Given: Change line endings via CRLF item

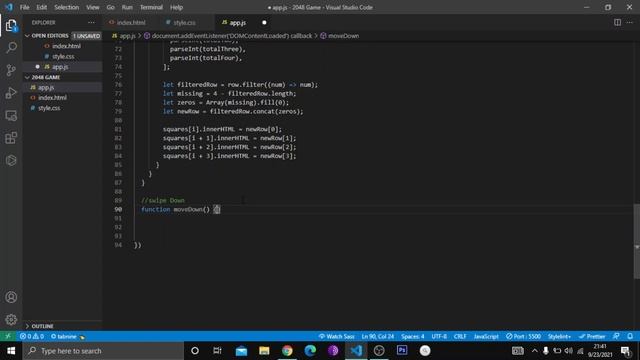Looking at the screenshot, I should [460, 336].
